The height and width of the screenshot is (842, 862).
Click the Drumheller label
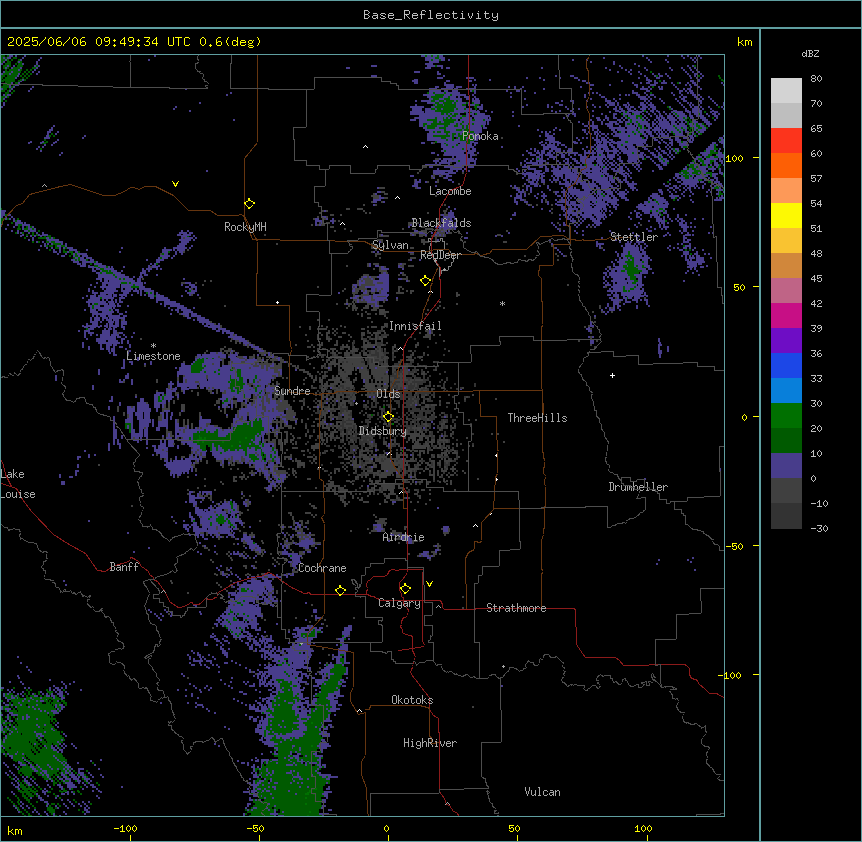tap(638, 487)
